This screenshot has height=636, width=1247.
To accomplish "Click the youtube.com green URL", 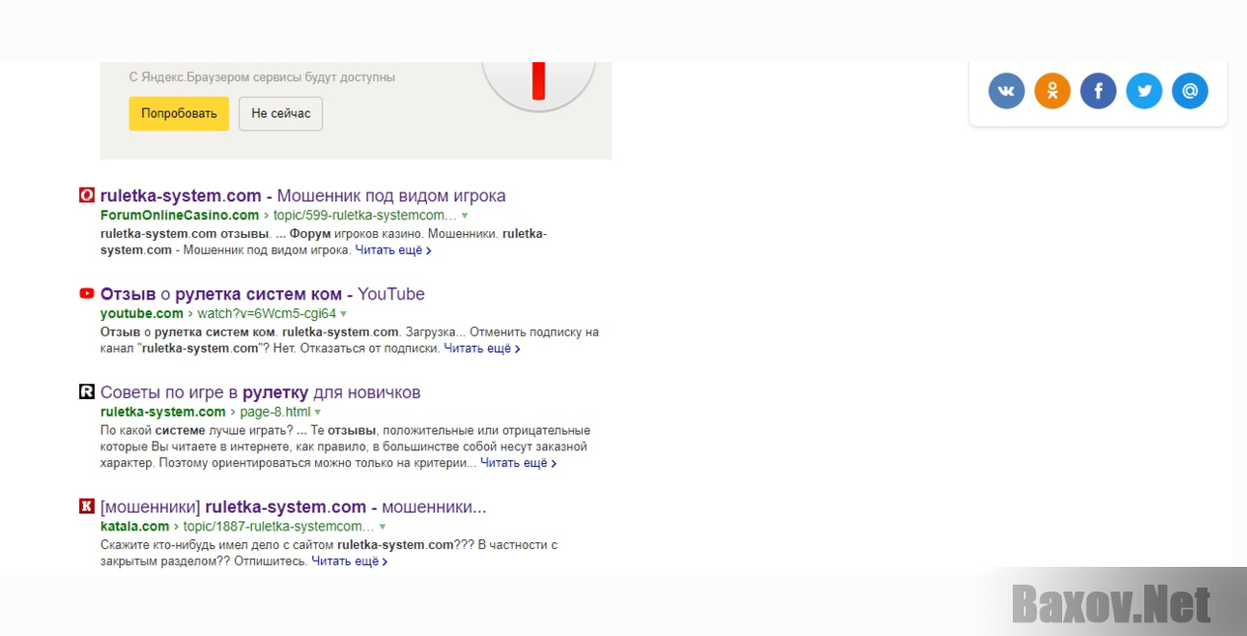I will [142, 313].
